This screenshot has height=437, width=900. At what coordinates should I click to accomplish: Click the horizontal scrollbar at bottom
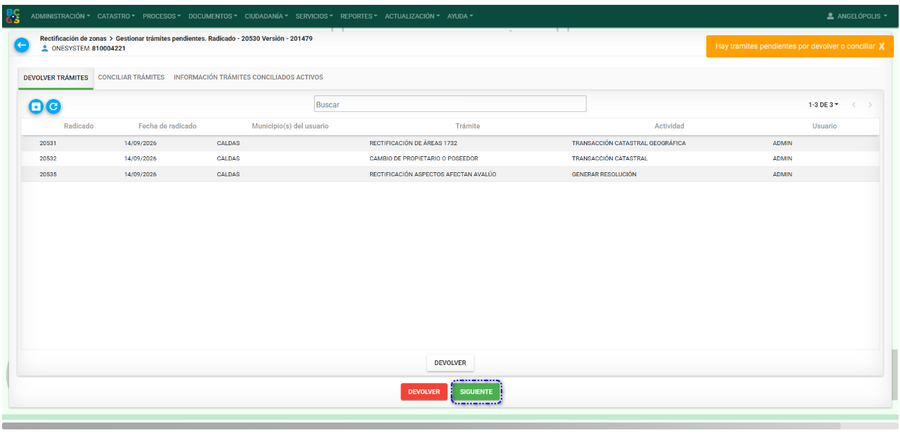coord(421,426)
